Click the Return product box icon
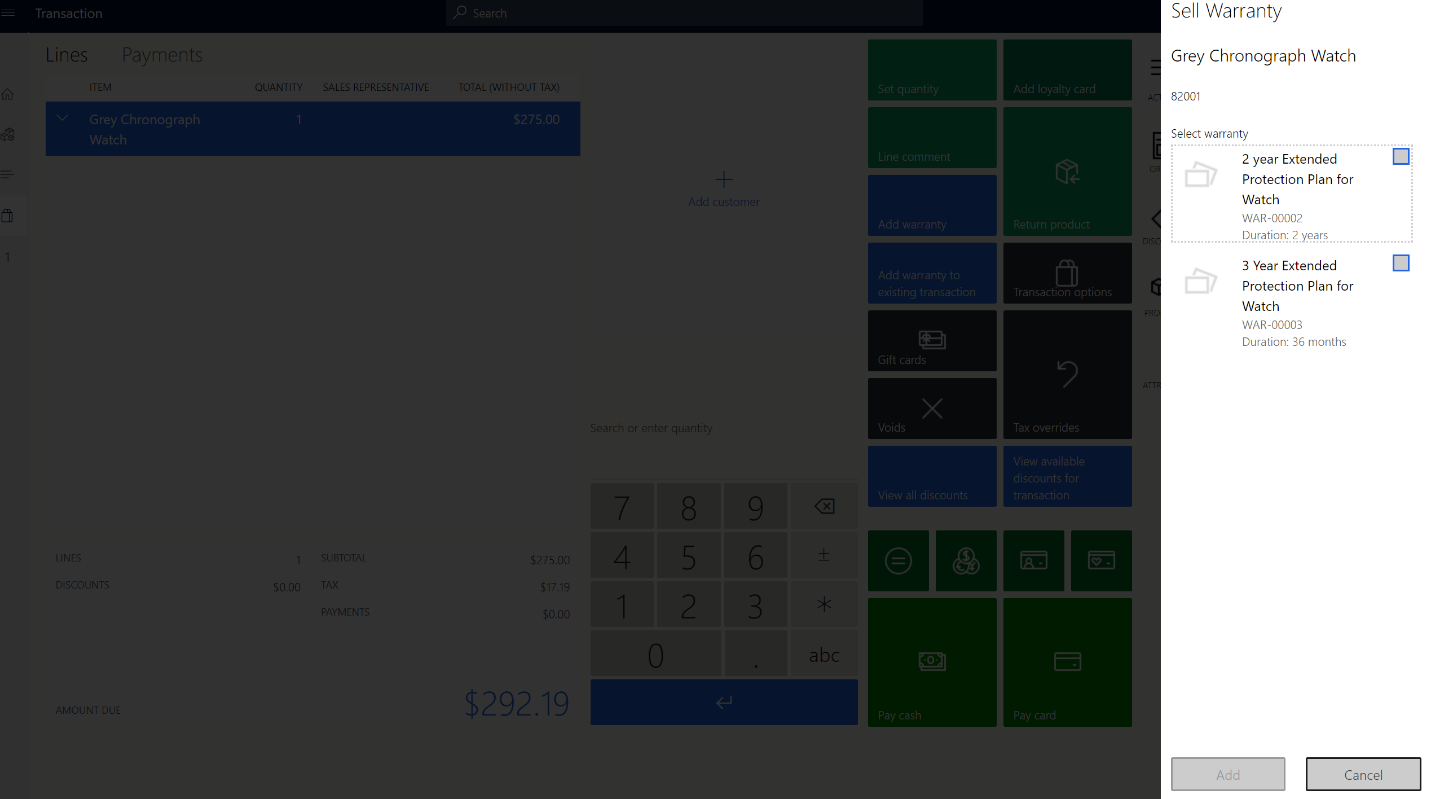Screen dimensions: 1431x799 click(1067, 172)
